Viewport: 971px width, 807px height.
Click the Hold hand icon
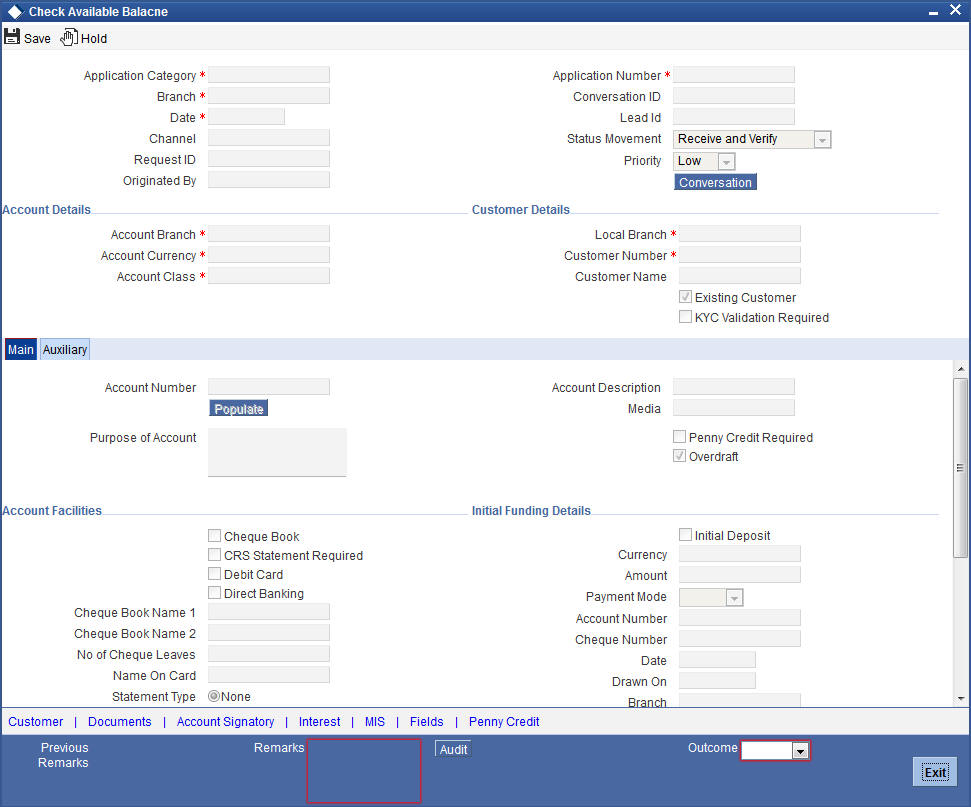click(69, 37)
